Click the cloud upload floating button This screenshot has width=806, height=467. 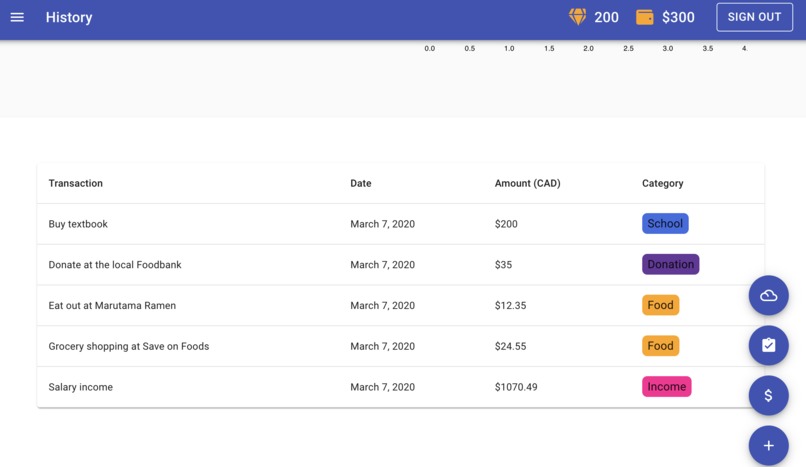768,295
